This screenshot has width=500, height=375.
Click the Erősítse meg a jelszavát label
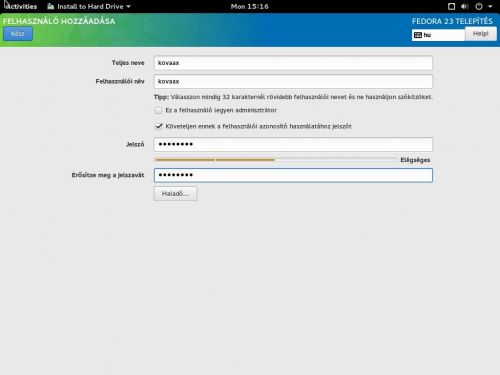click(108, 175)
